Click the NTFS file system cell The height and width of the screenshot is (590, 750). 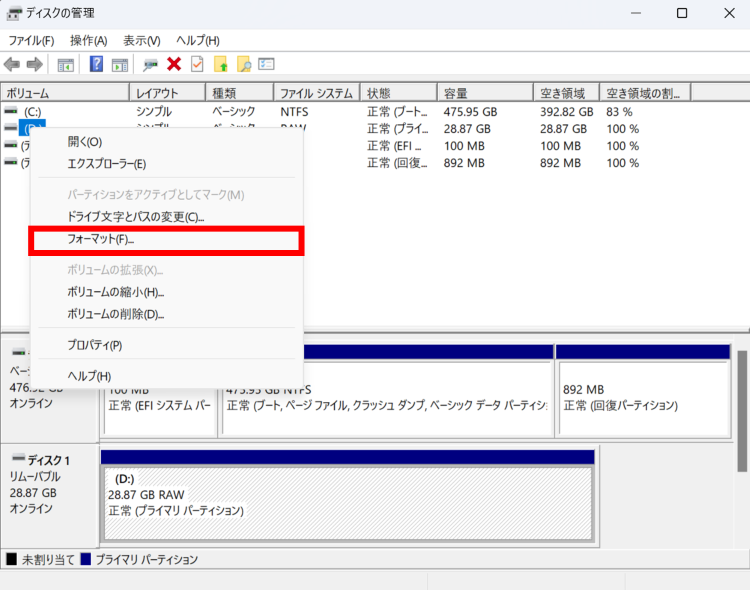(294, 112)
